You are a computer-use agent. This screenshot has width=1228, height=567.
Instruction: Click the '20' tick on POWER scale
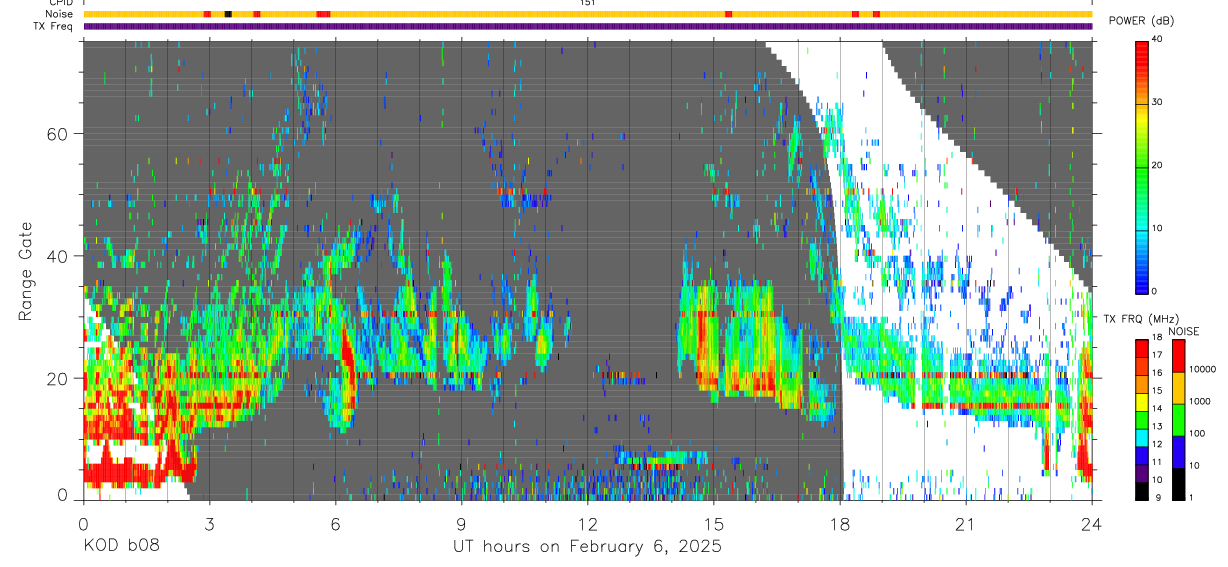pyautogui.click(x=1157, y=165)
